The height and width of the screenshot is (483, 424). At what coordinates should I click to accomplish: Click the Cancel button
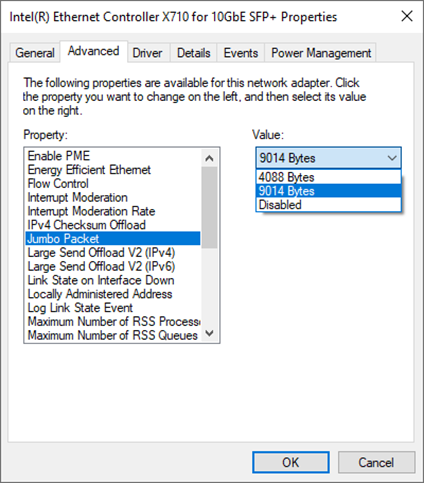pyautogui.click(x=376, y=462)
